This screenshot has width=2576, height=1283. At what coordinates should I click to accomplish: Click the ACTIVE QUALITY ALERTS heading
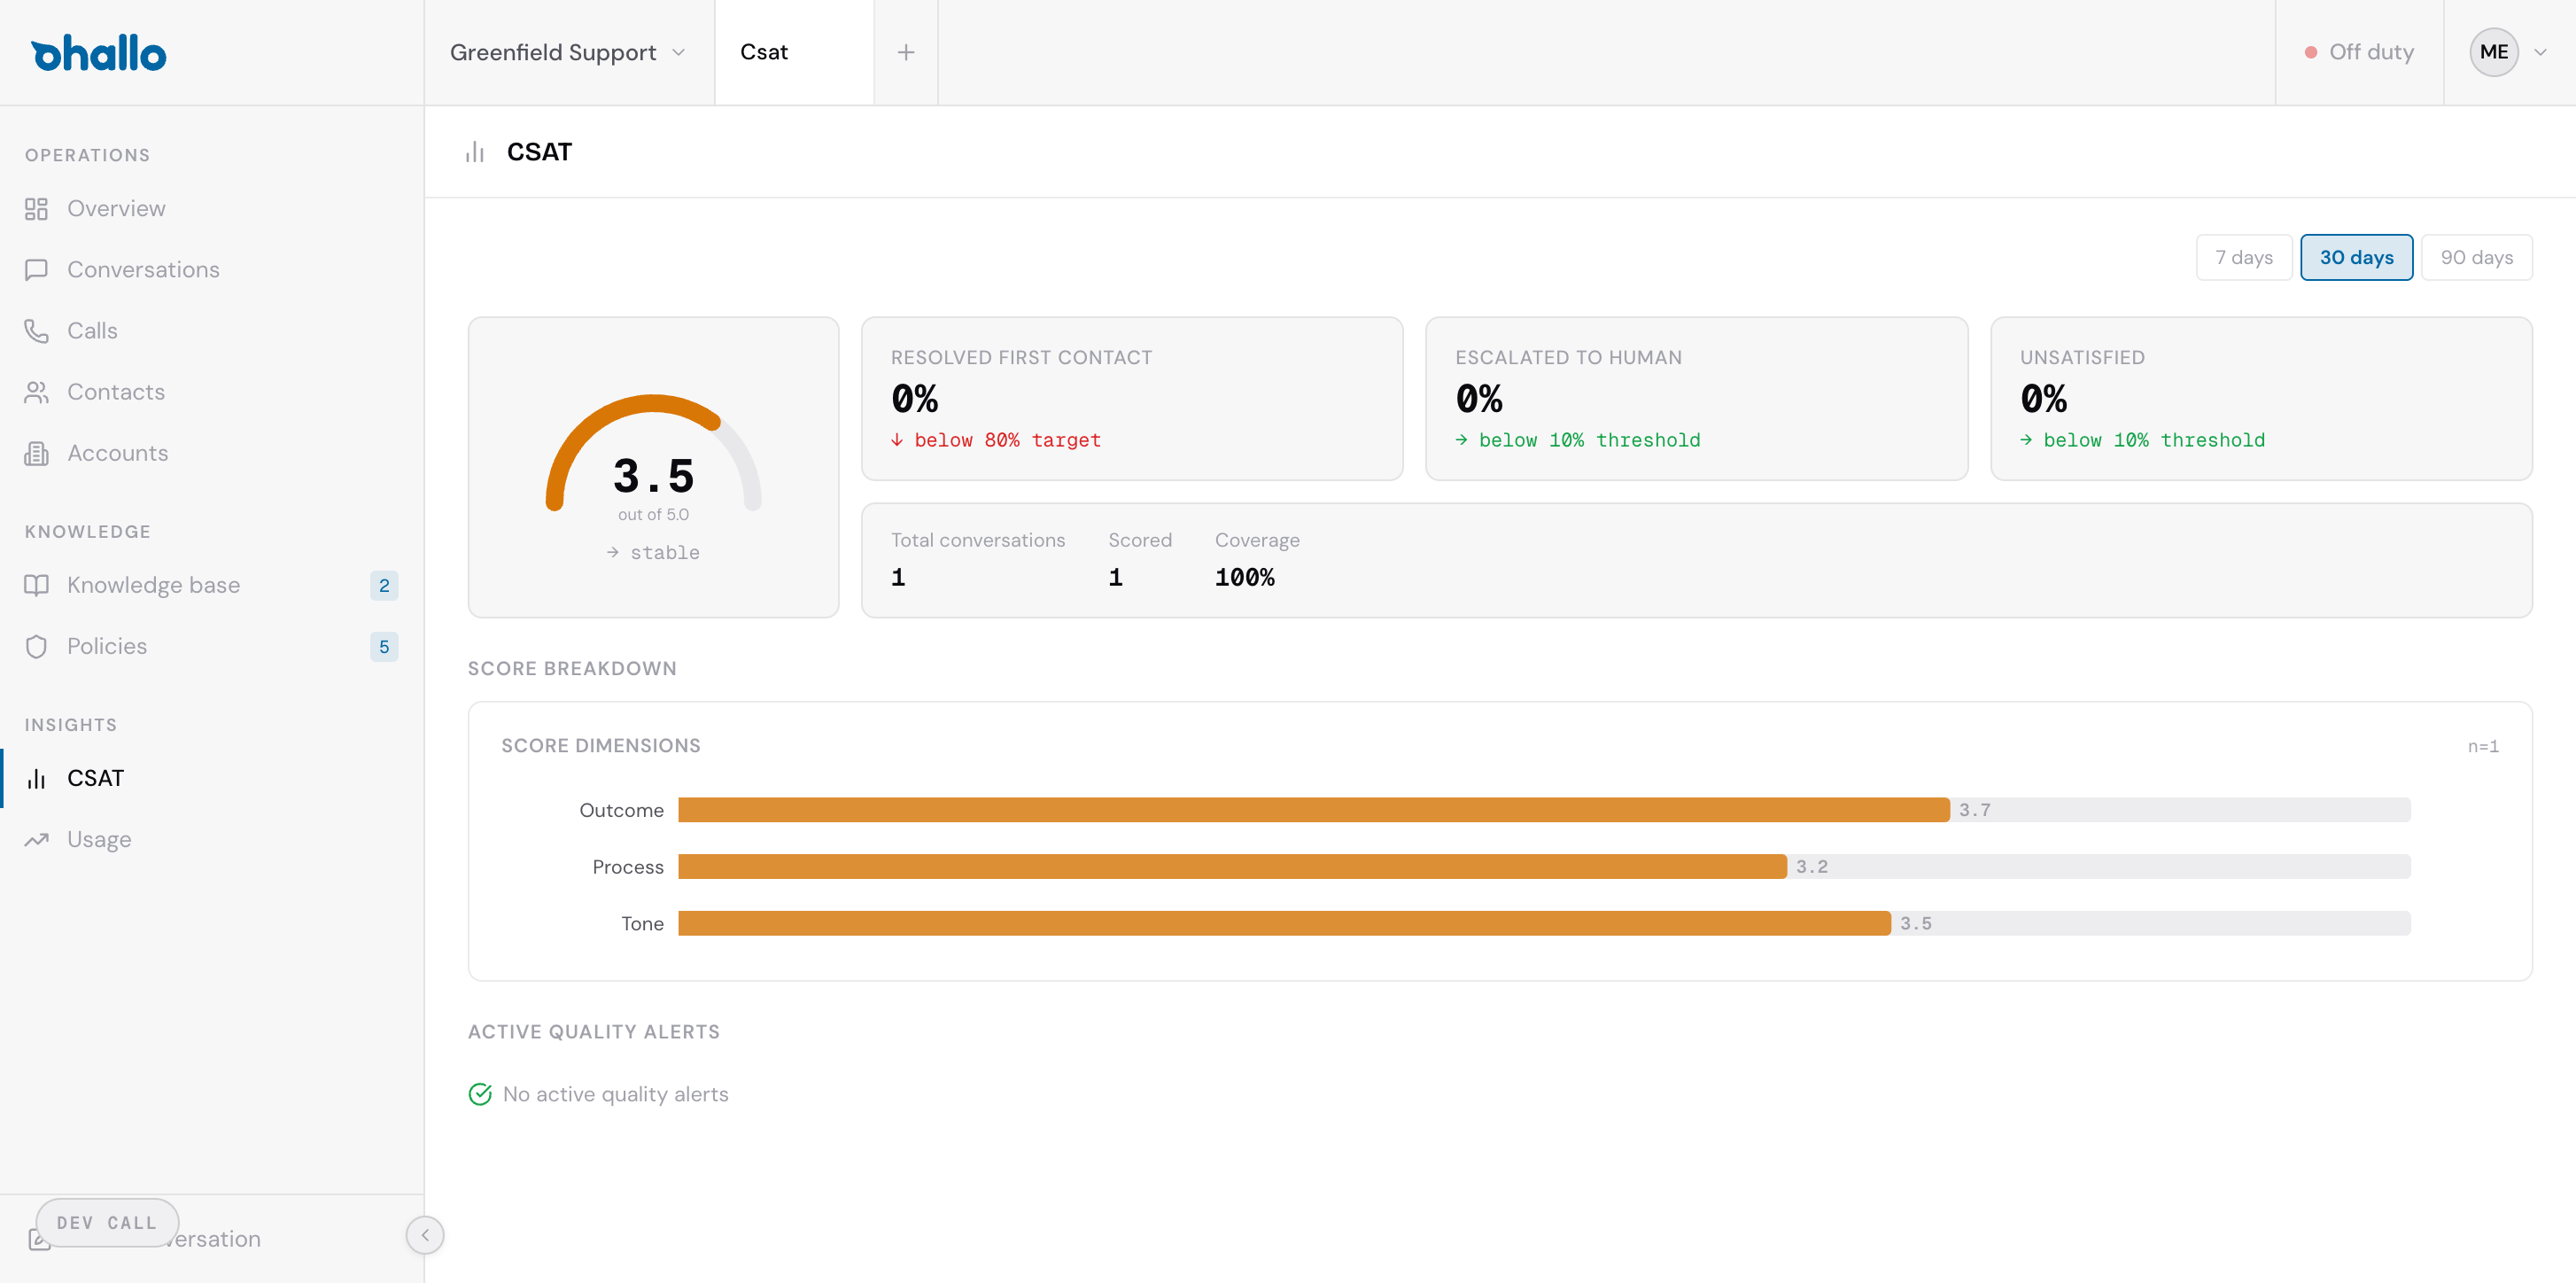tap(594, 1032)
